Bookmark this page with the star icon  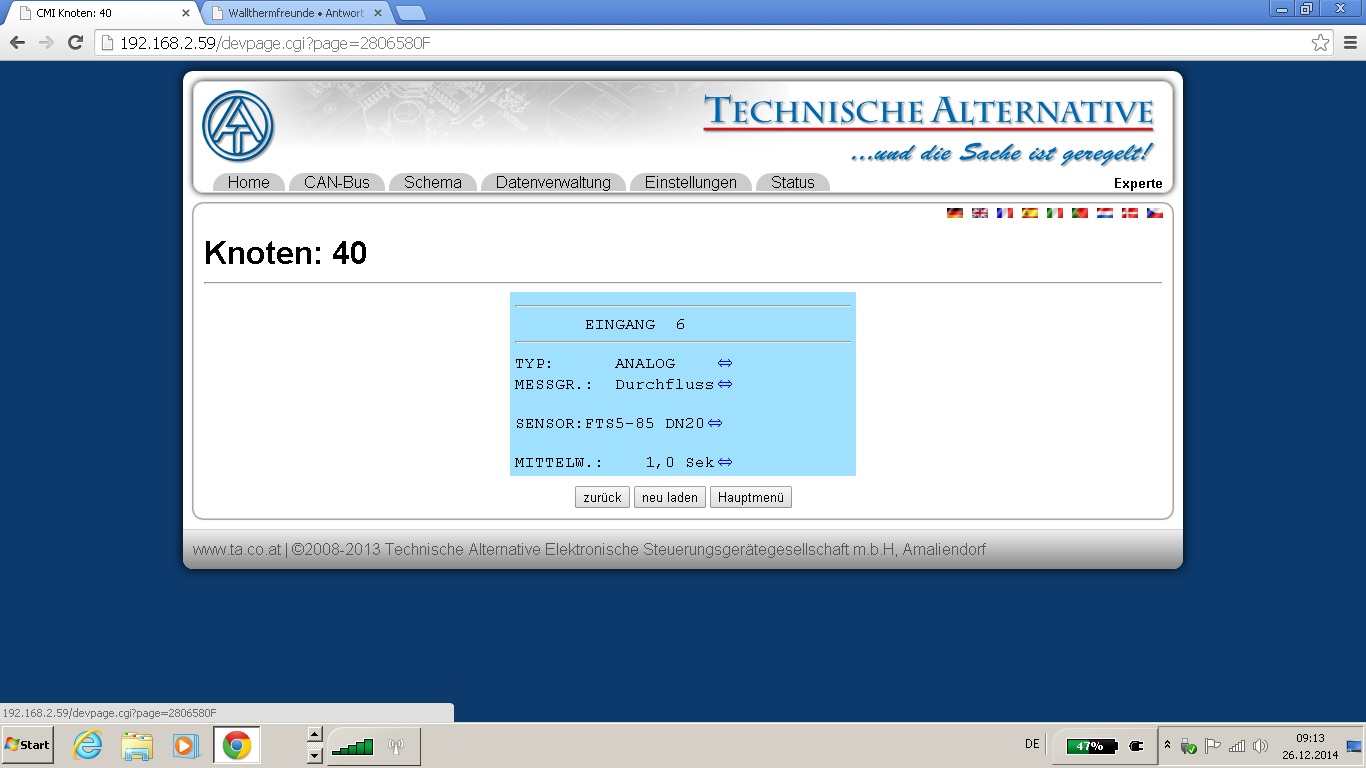click(1320, 43)
